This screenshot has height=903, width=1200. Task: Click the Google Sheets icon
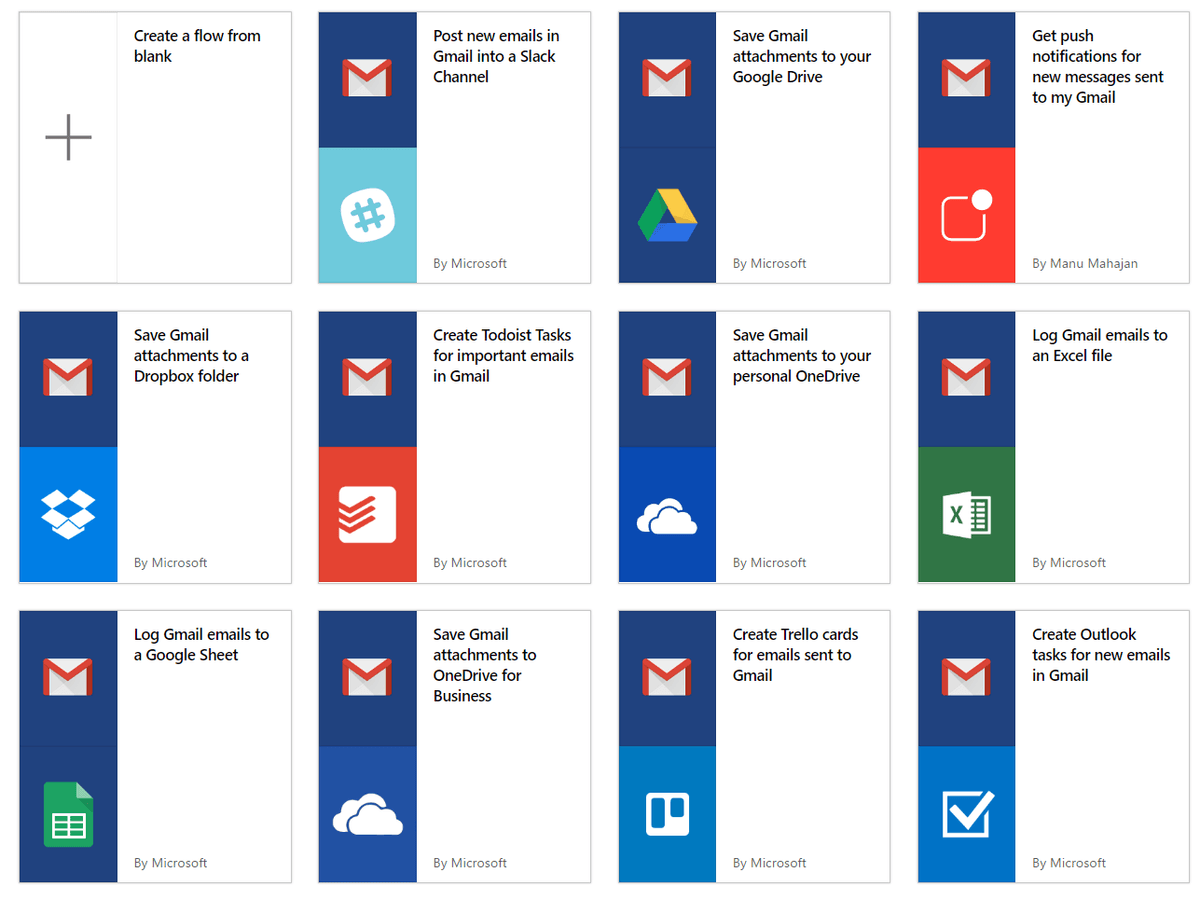pyautogui.click(x=68, y=814)
